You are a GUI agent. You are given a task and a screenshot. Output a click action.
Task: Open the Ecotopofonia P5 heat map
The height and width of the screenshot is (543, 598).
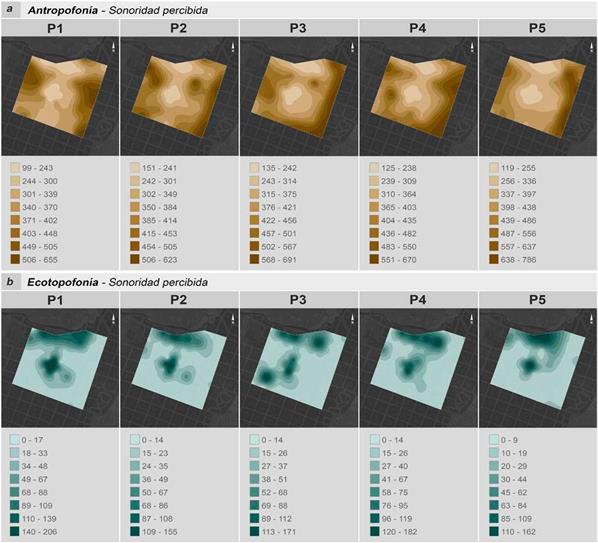538,368
